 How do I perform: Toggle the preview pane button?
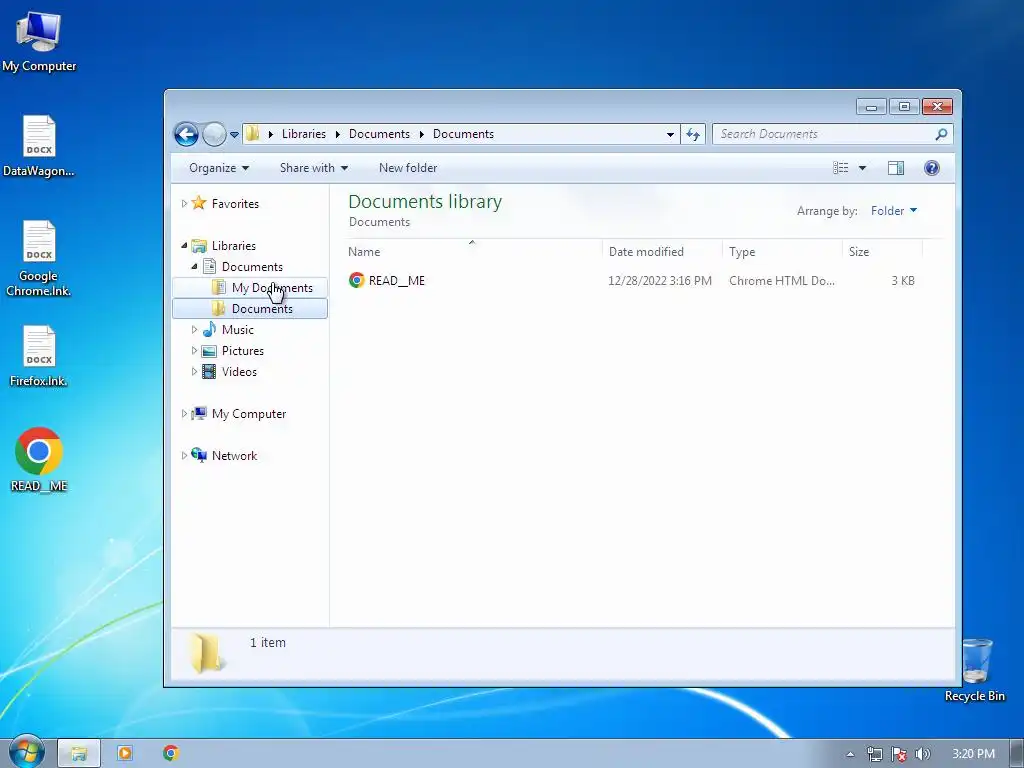(x=896, y=168)
